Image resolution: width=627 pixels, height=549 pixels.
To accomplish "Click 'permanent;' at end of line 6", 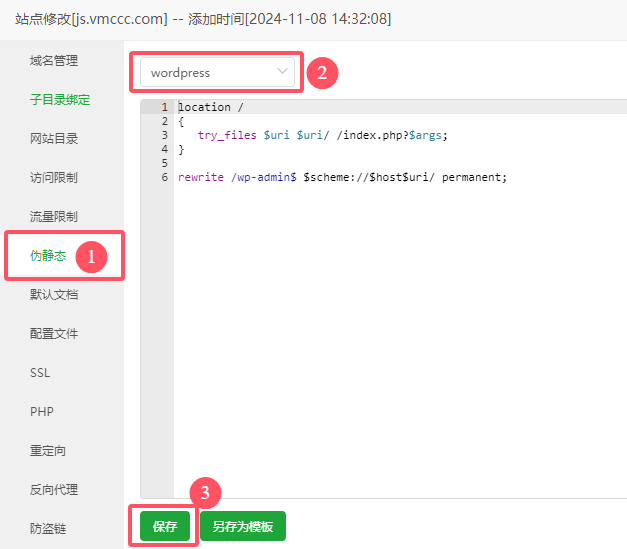I will click(x=474, y=177).
